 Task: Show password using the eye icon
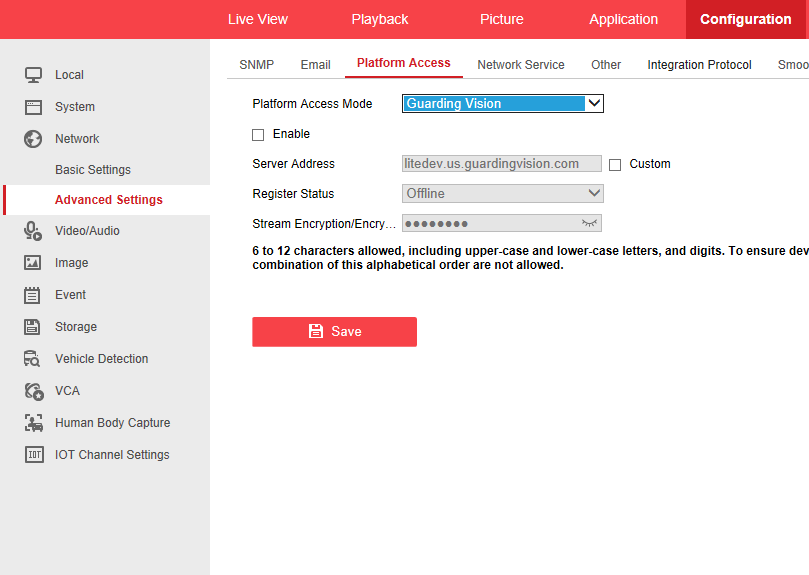click(x=589, y=223)
